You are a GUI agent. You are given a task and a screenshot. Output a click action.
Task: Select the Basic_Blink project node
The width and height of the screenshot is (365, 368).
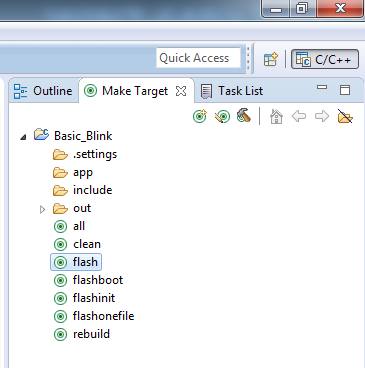[x=73, y=136]
